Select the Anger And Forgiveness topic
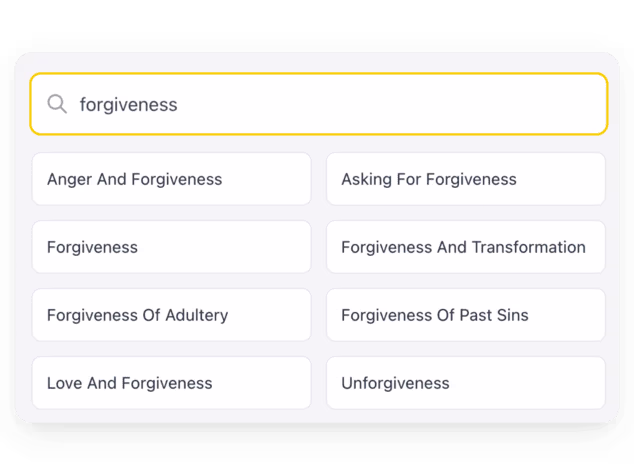 [x=171, y=179]
